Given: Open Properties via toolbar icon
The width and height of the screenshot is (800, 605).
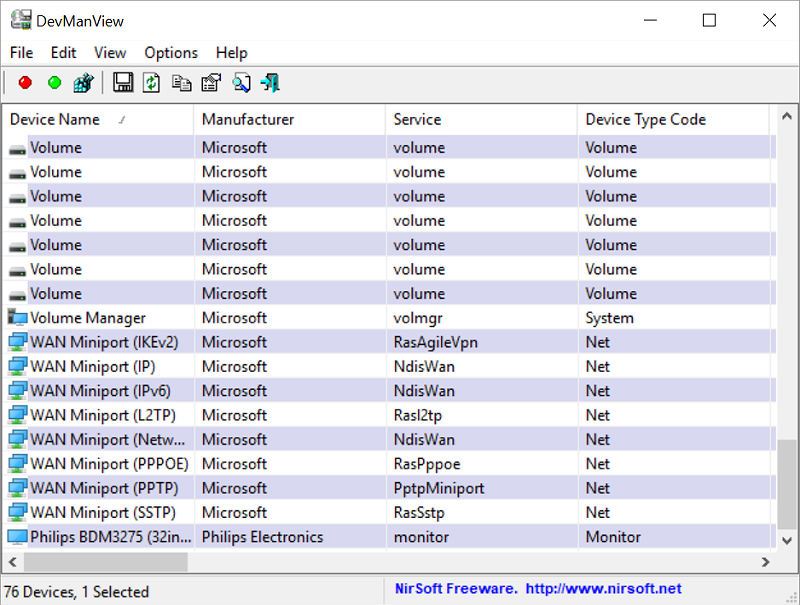Looking at the screenshot, I should click(211, 83).
